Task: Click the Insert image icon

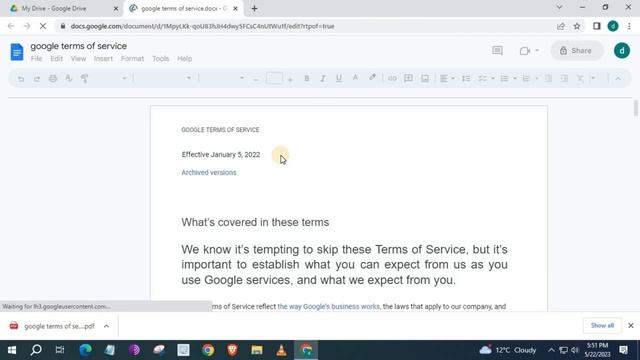Action: pos(425,78)
